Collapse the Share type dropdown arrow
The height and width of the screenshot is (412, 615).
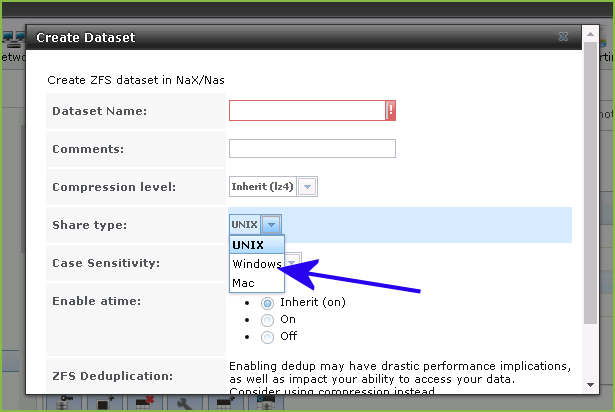click(x=271, y=225)
